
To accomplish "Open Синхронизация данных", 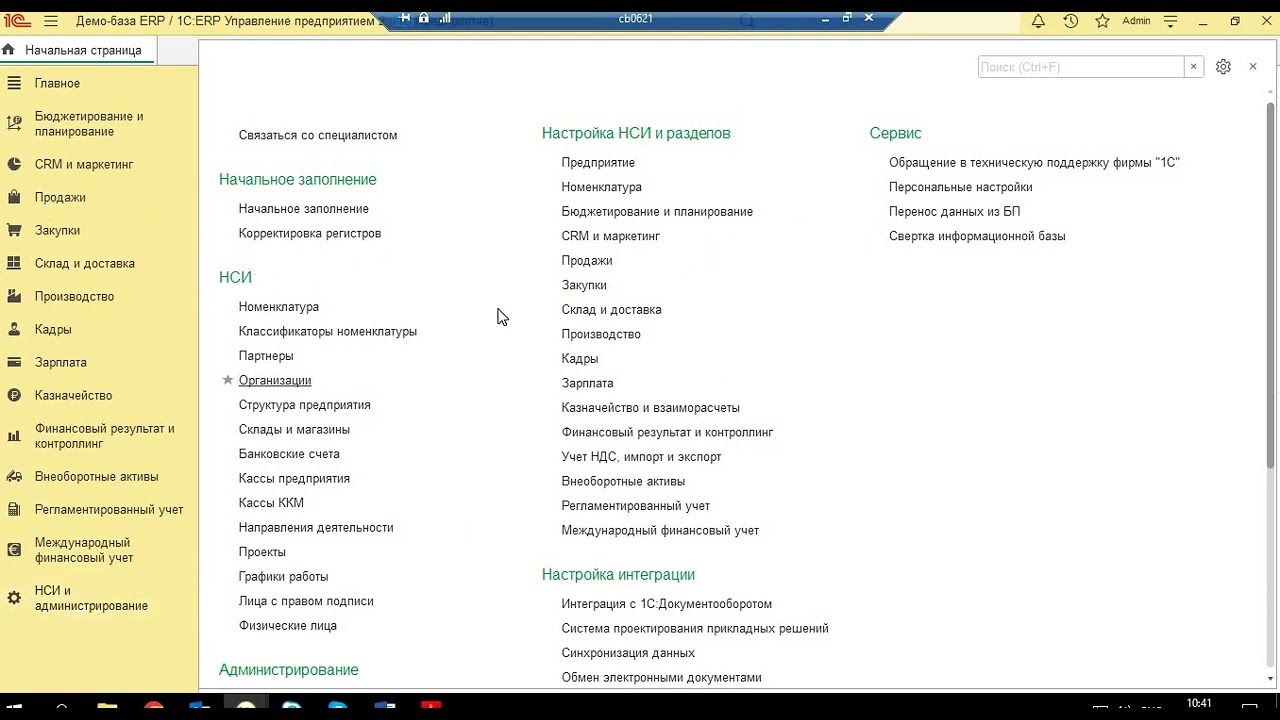I will pos(628,653).
